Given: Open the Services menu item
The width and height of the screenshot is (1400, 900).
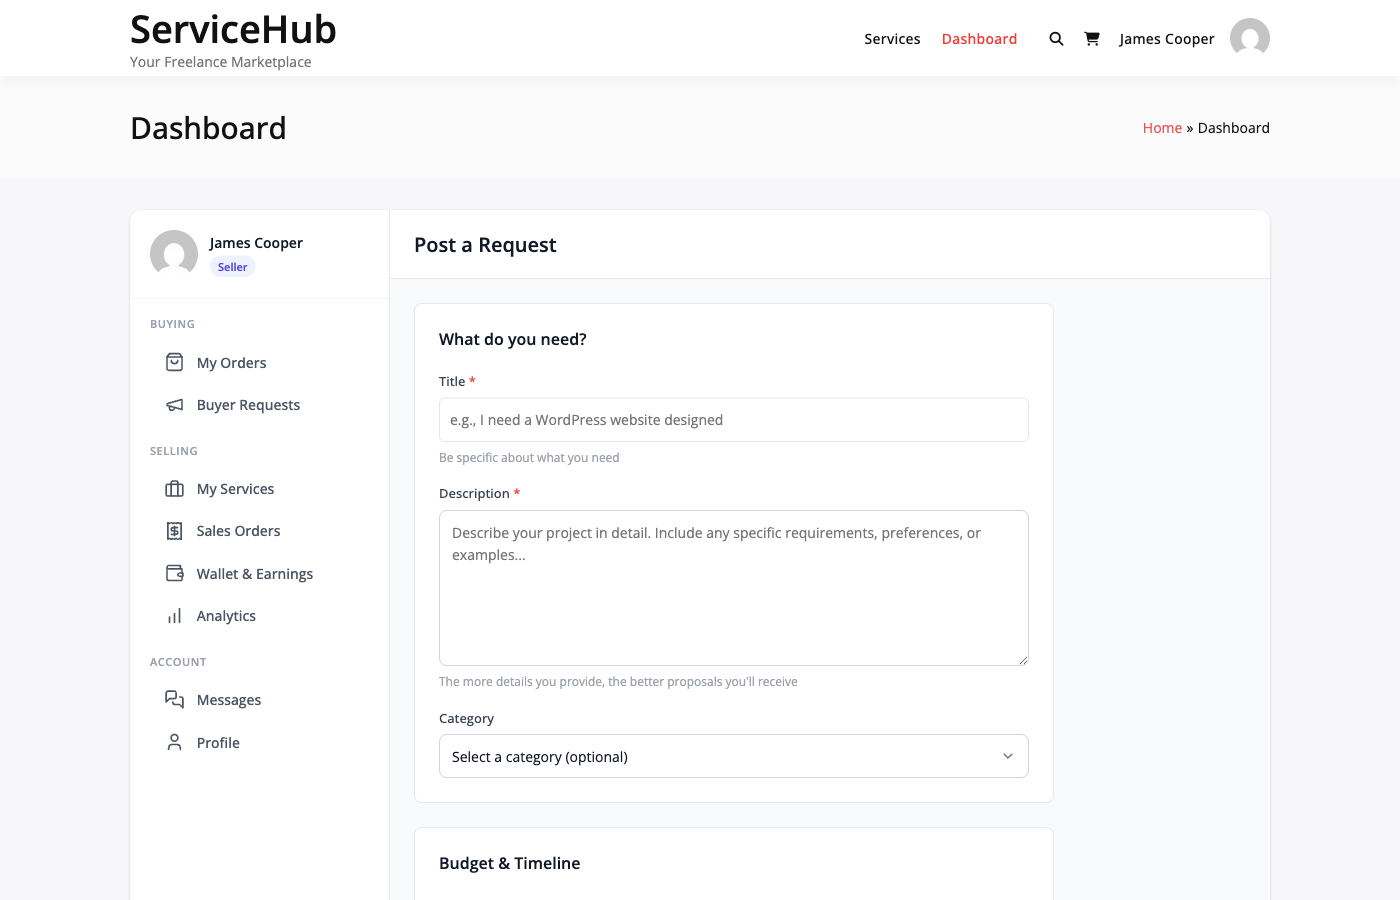Looking at the screenshot, I should pos(892,39).
